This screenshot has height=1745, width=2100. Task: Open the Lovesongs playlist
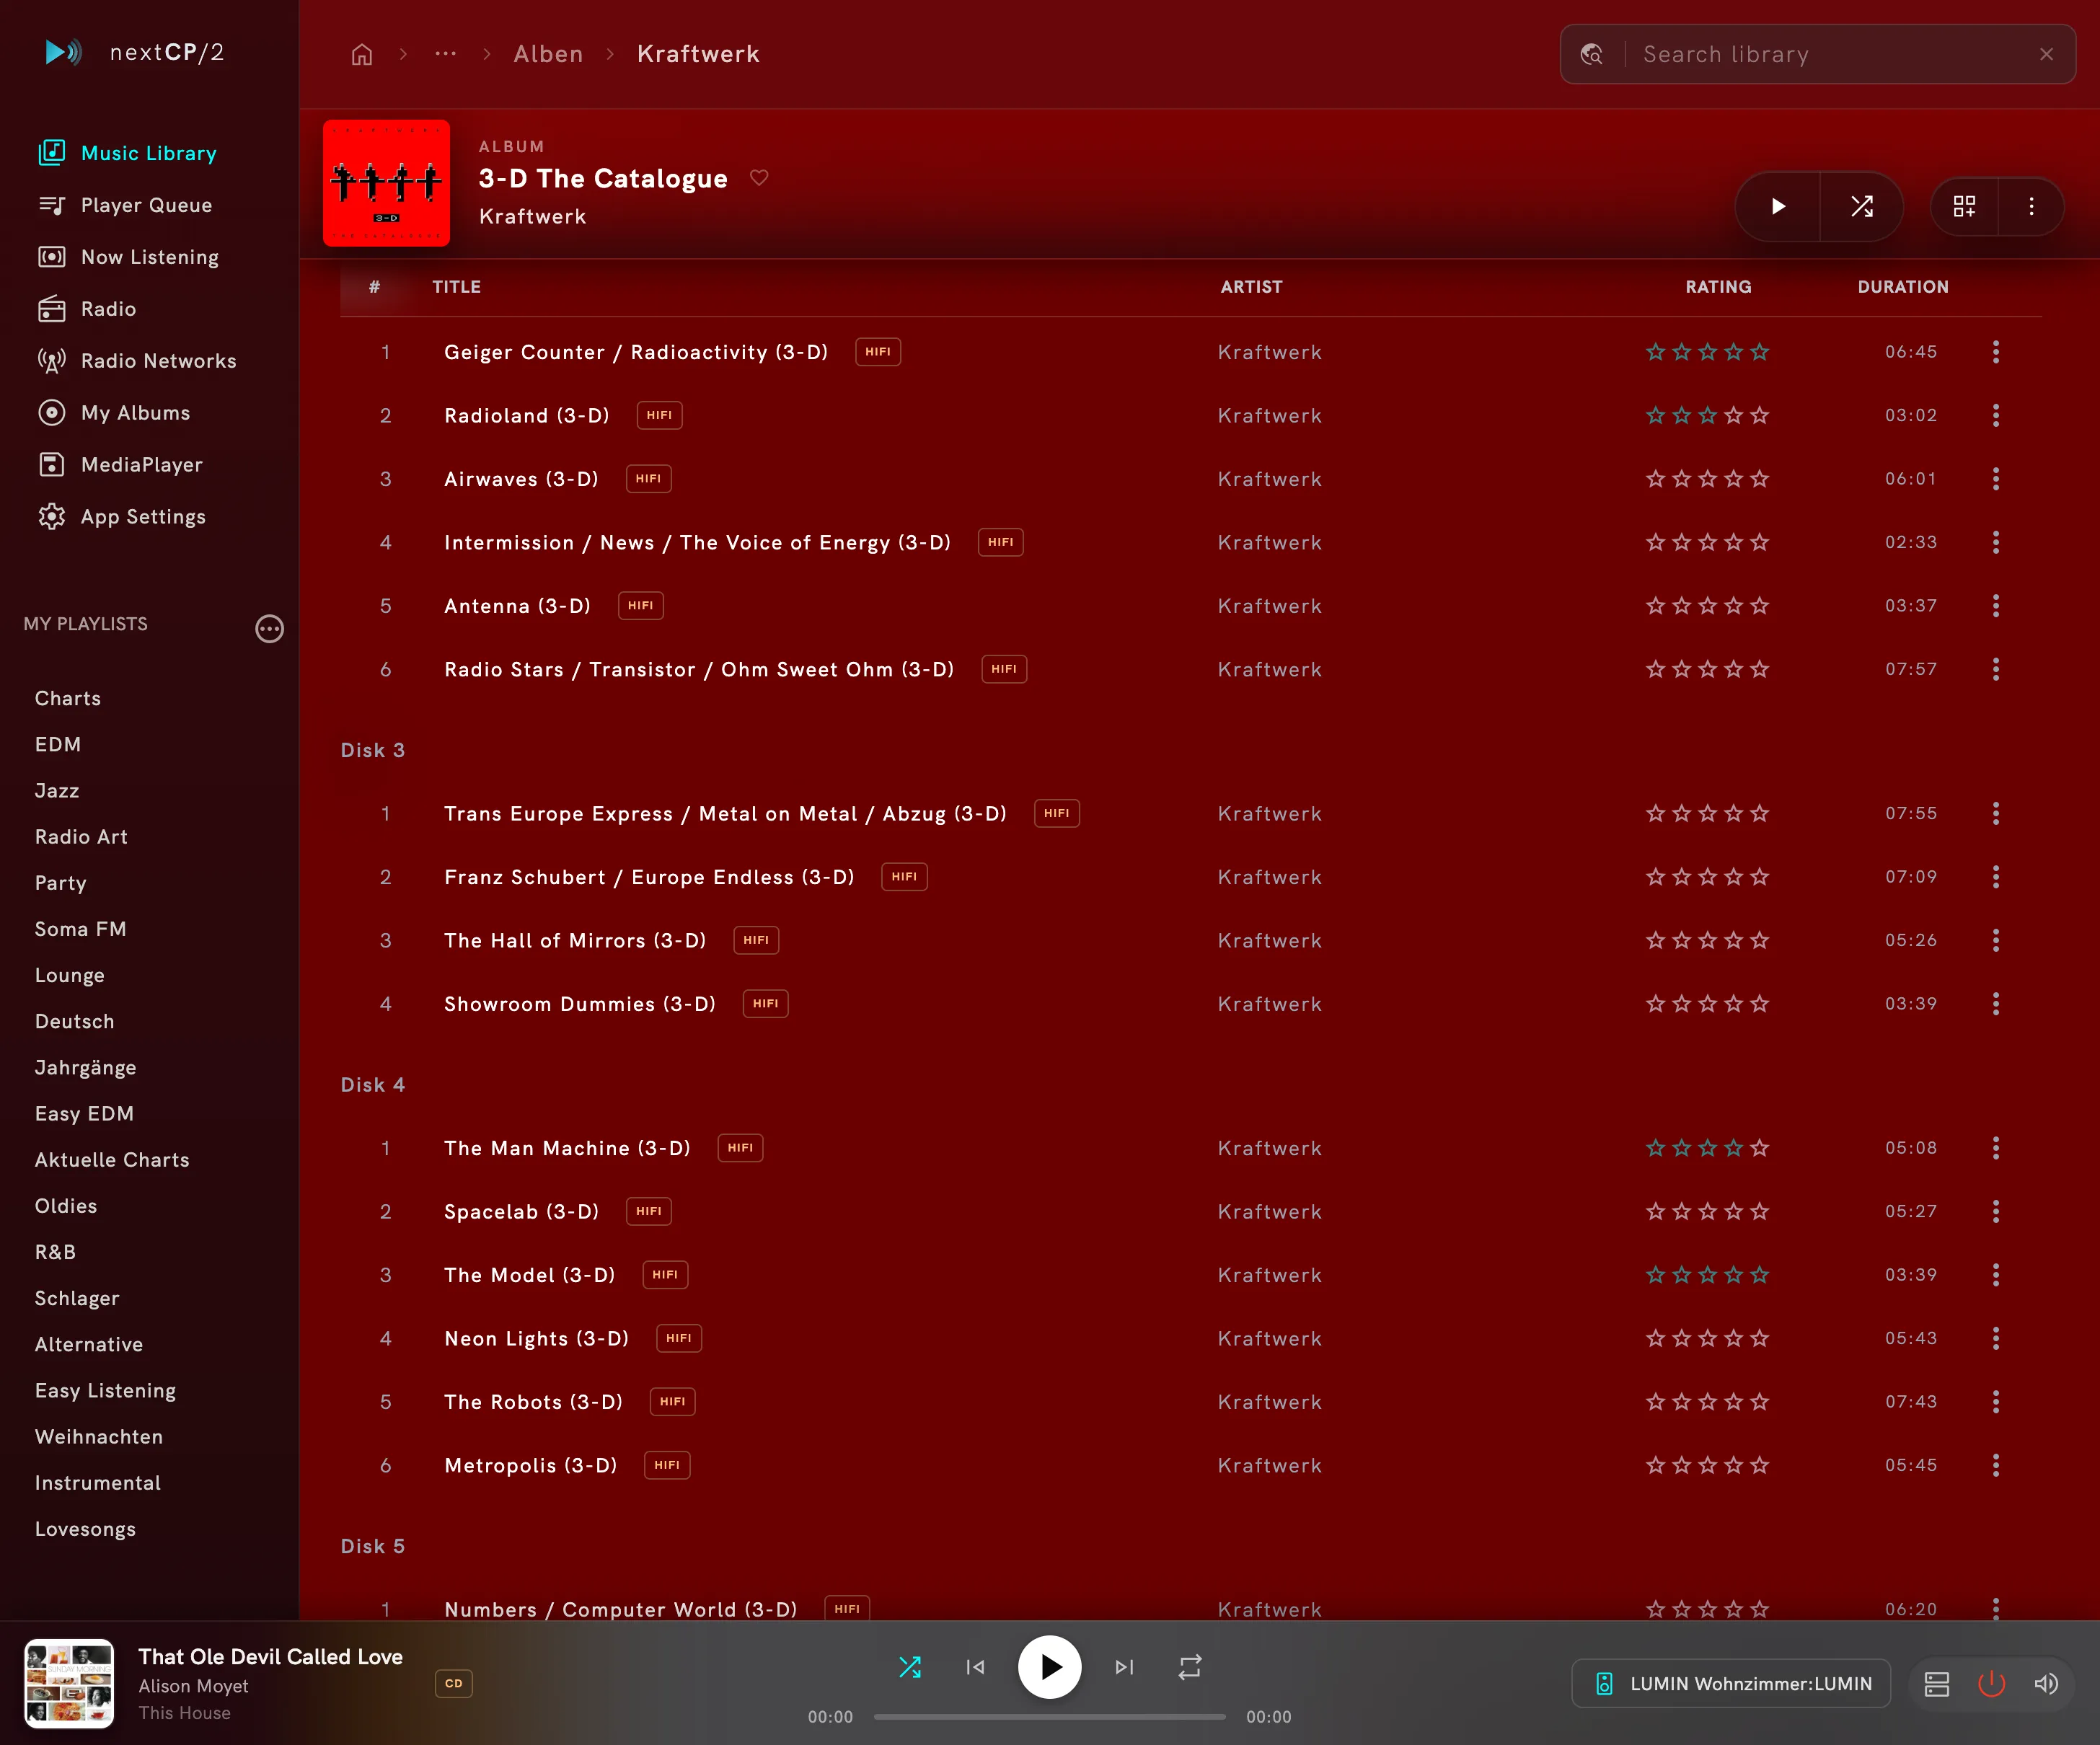tap(86, 1529)
